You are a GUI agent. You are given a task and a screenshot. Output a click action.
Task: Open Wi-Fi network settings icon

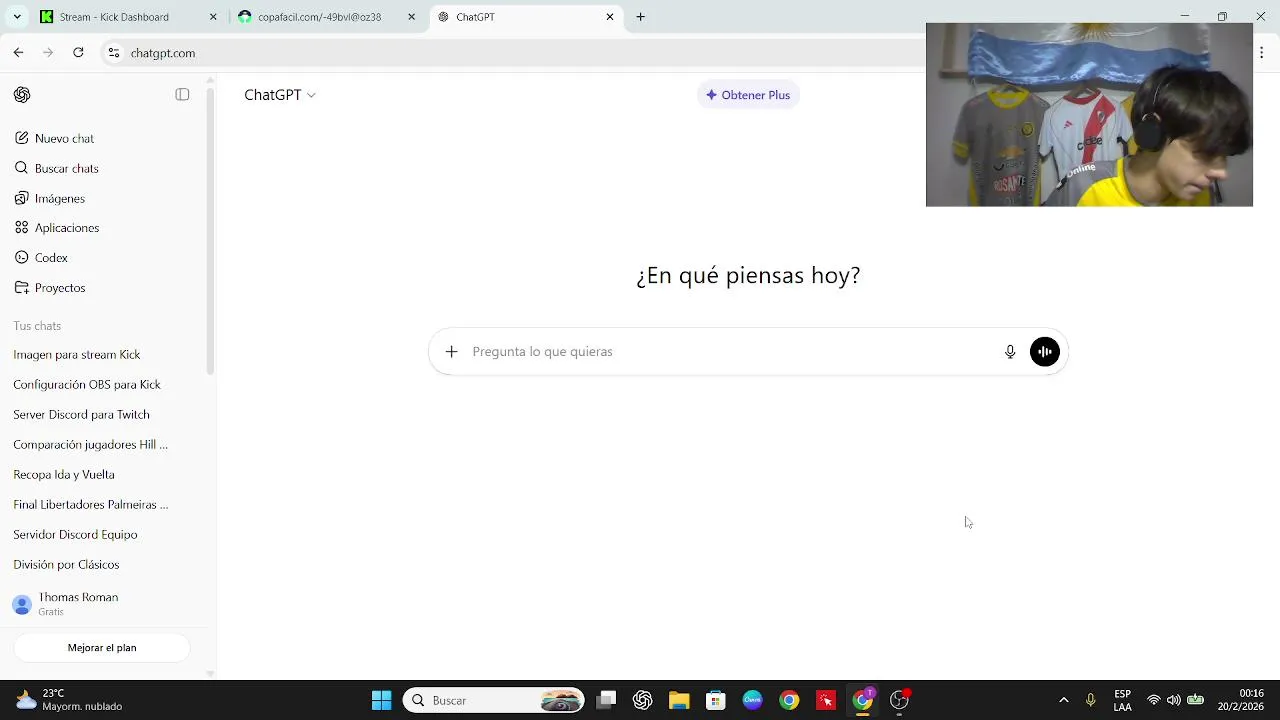tap(1154, 700)
